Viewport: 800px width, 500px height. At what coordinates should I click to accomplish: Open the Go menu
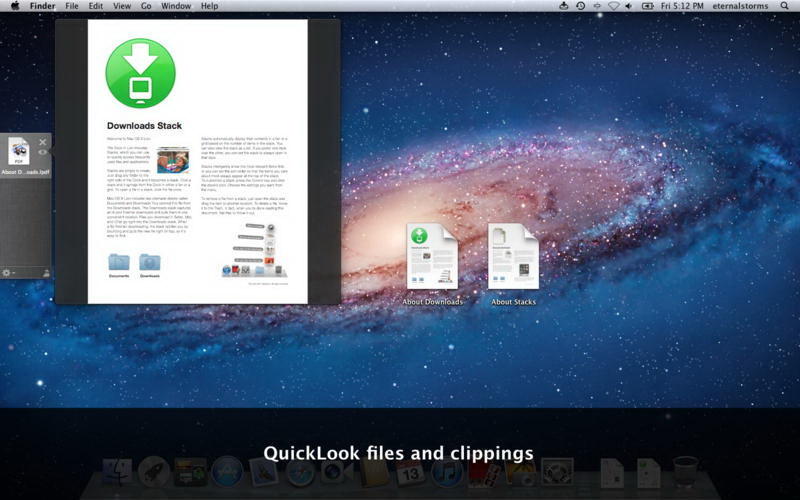[x=146, y=6]
